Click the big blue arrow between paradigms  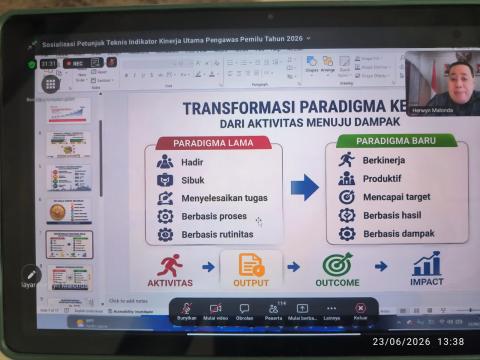click(305, 187)
